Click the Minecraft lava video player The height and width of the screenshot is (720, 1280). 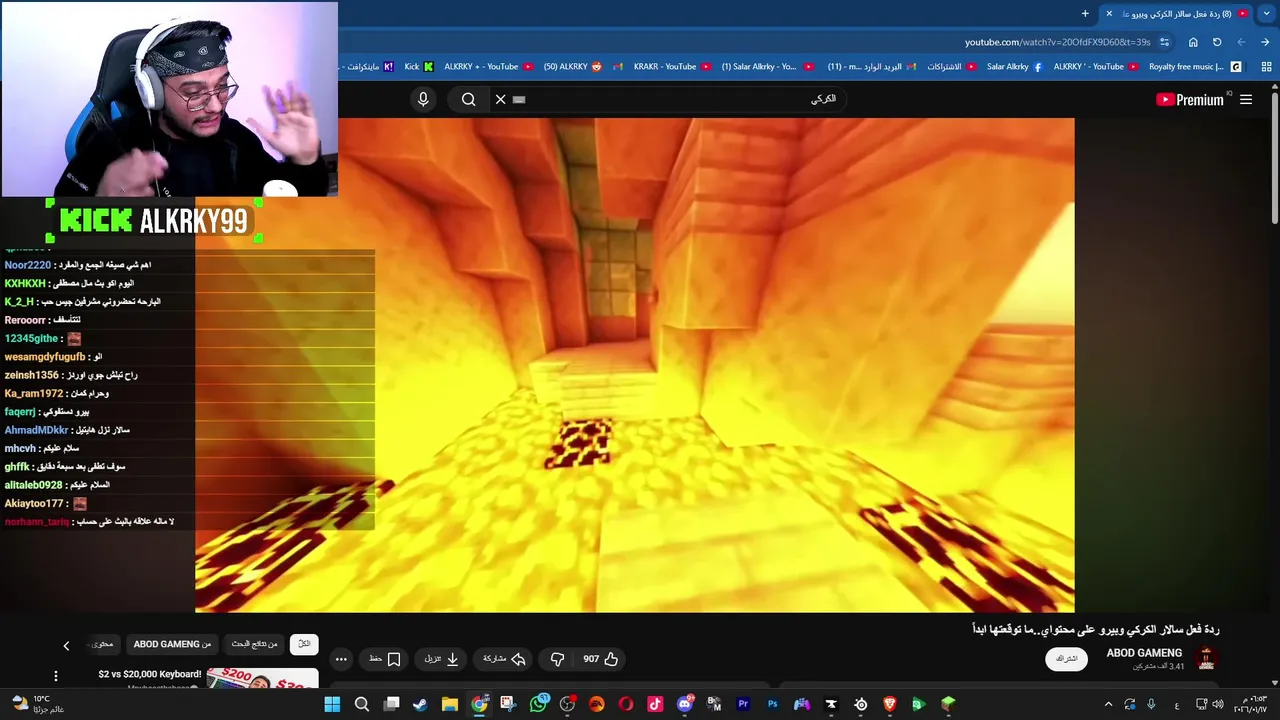[635, 365]
